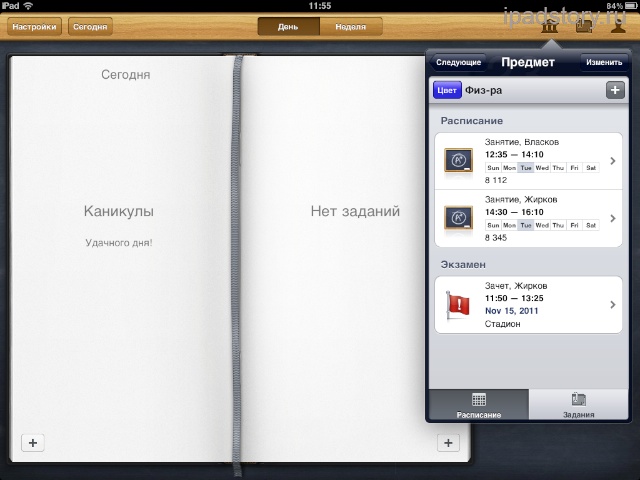Tap the Wi-Fi indicator in the status bar
The height and width of the screenshot is (480, 640).
(28, 6)
